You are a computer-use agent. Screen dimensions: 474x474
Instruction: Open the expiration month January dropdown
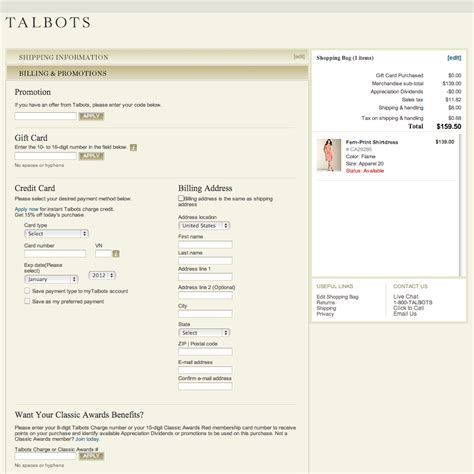(51, 279)
